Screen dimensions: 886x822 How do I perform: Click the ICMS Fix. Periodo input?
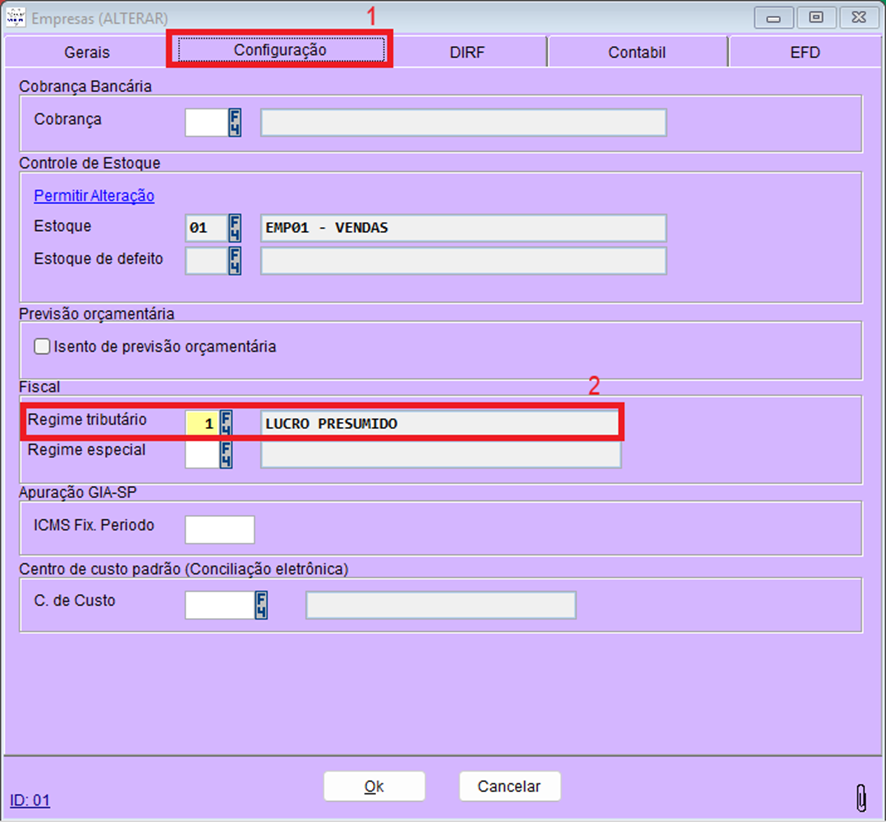(220, 529)
